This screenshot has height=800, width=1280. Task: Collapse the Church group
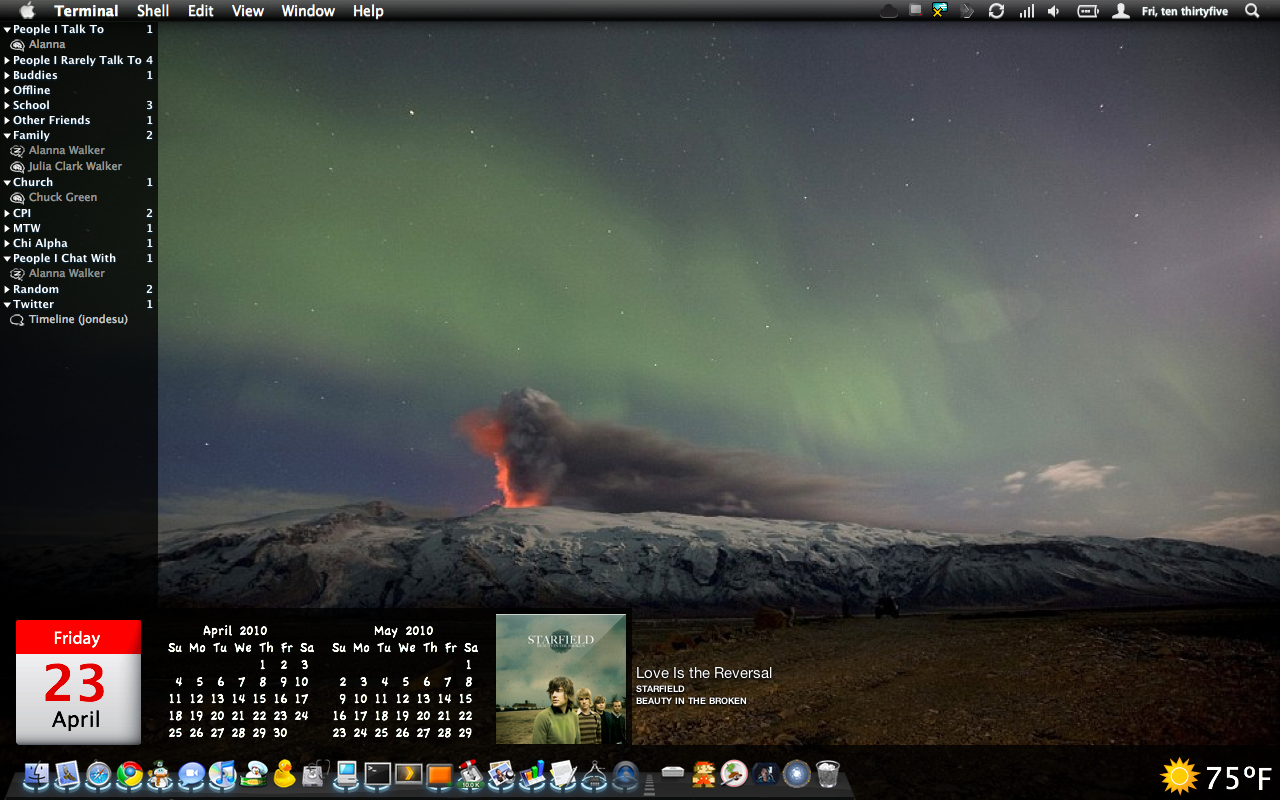pos(7,183)
